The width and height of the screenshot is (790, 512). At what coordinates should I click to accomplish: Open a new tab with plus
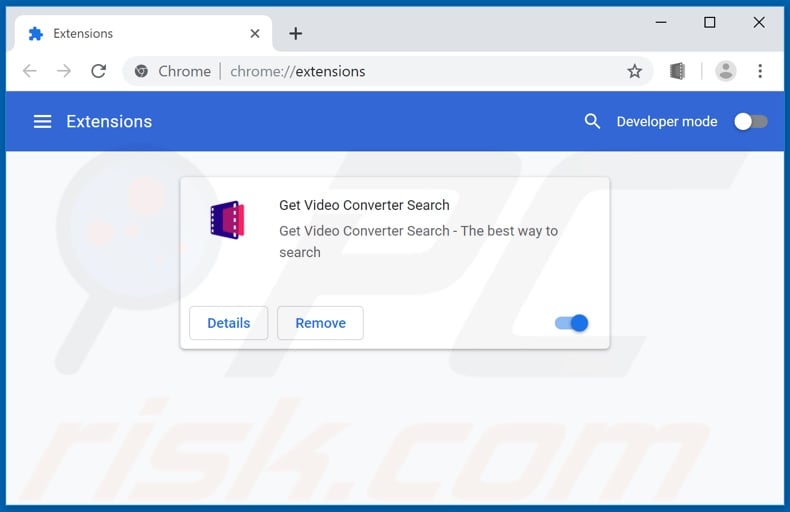coord(296,33)
